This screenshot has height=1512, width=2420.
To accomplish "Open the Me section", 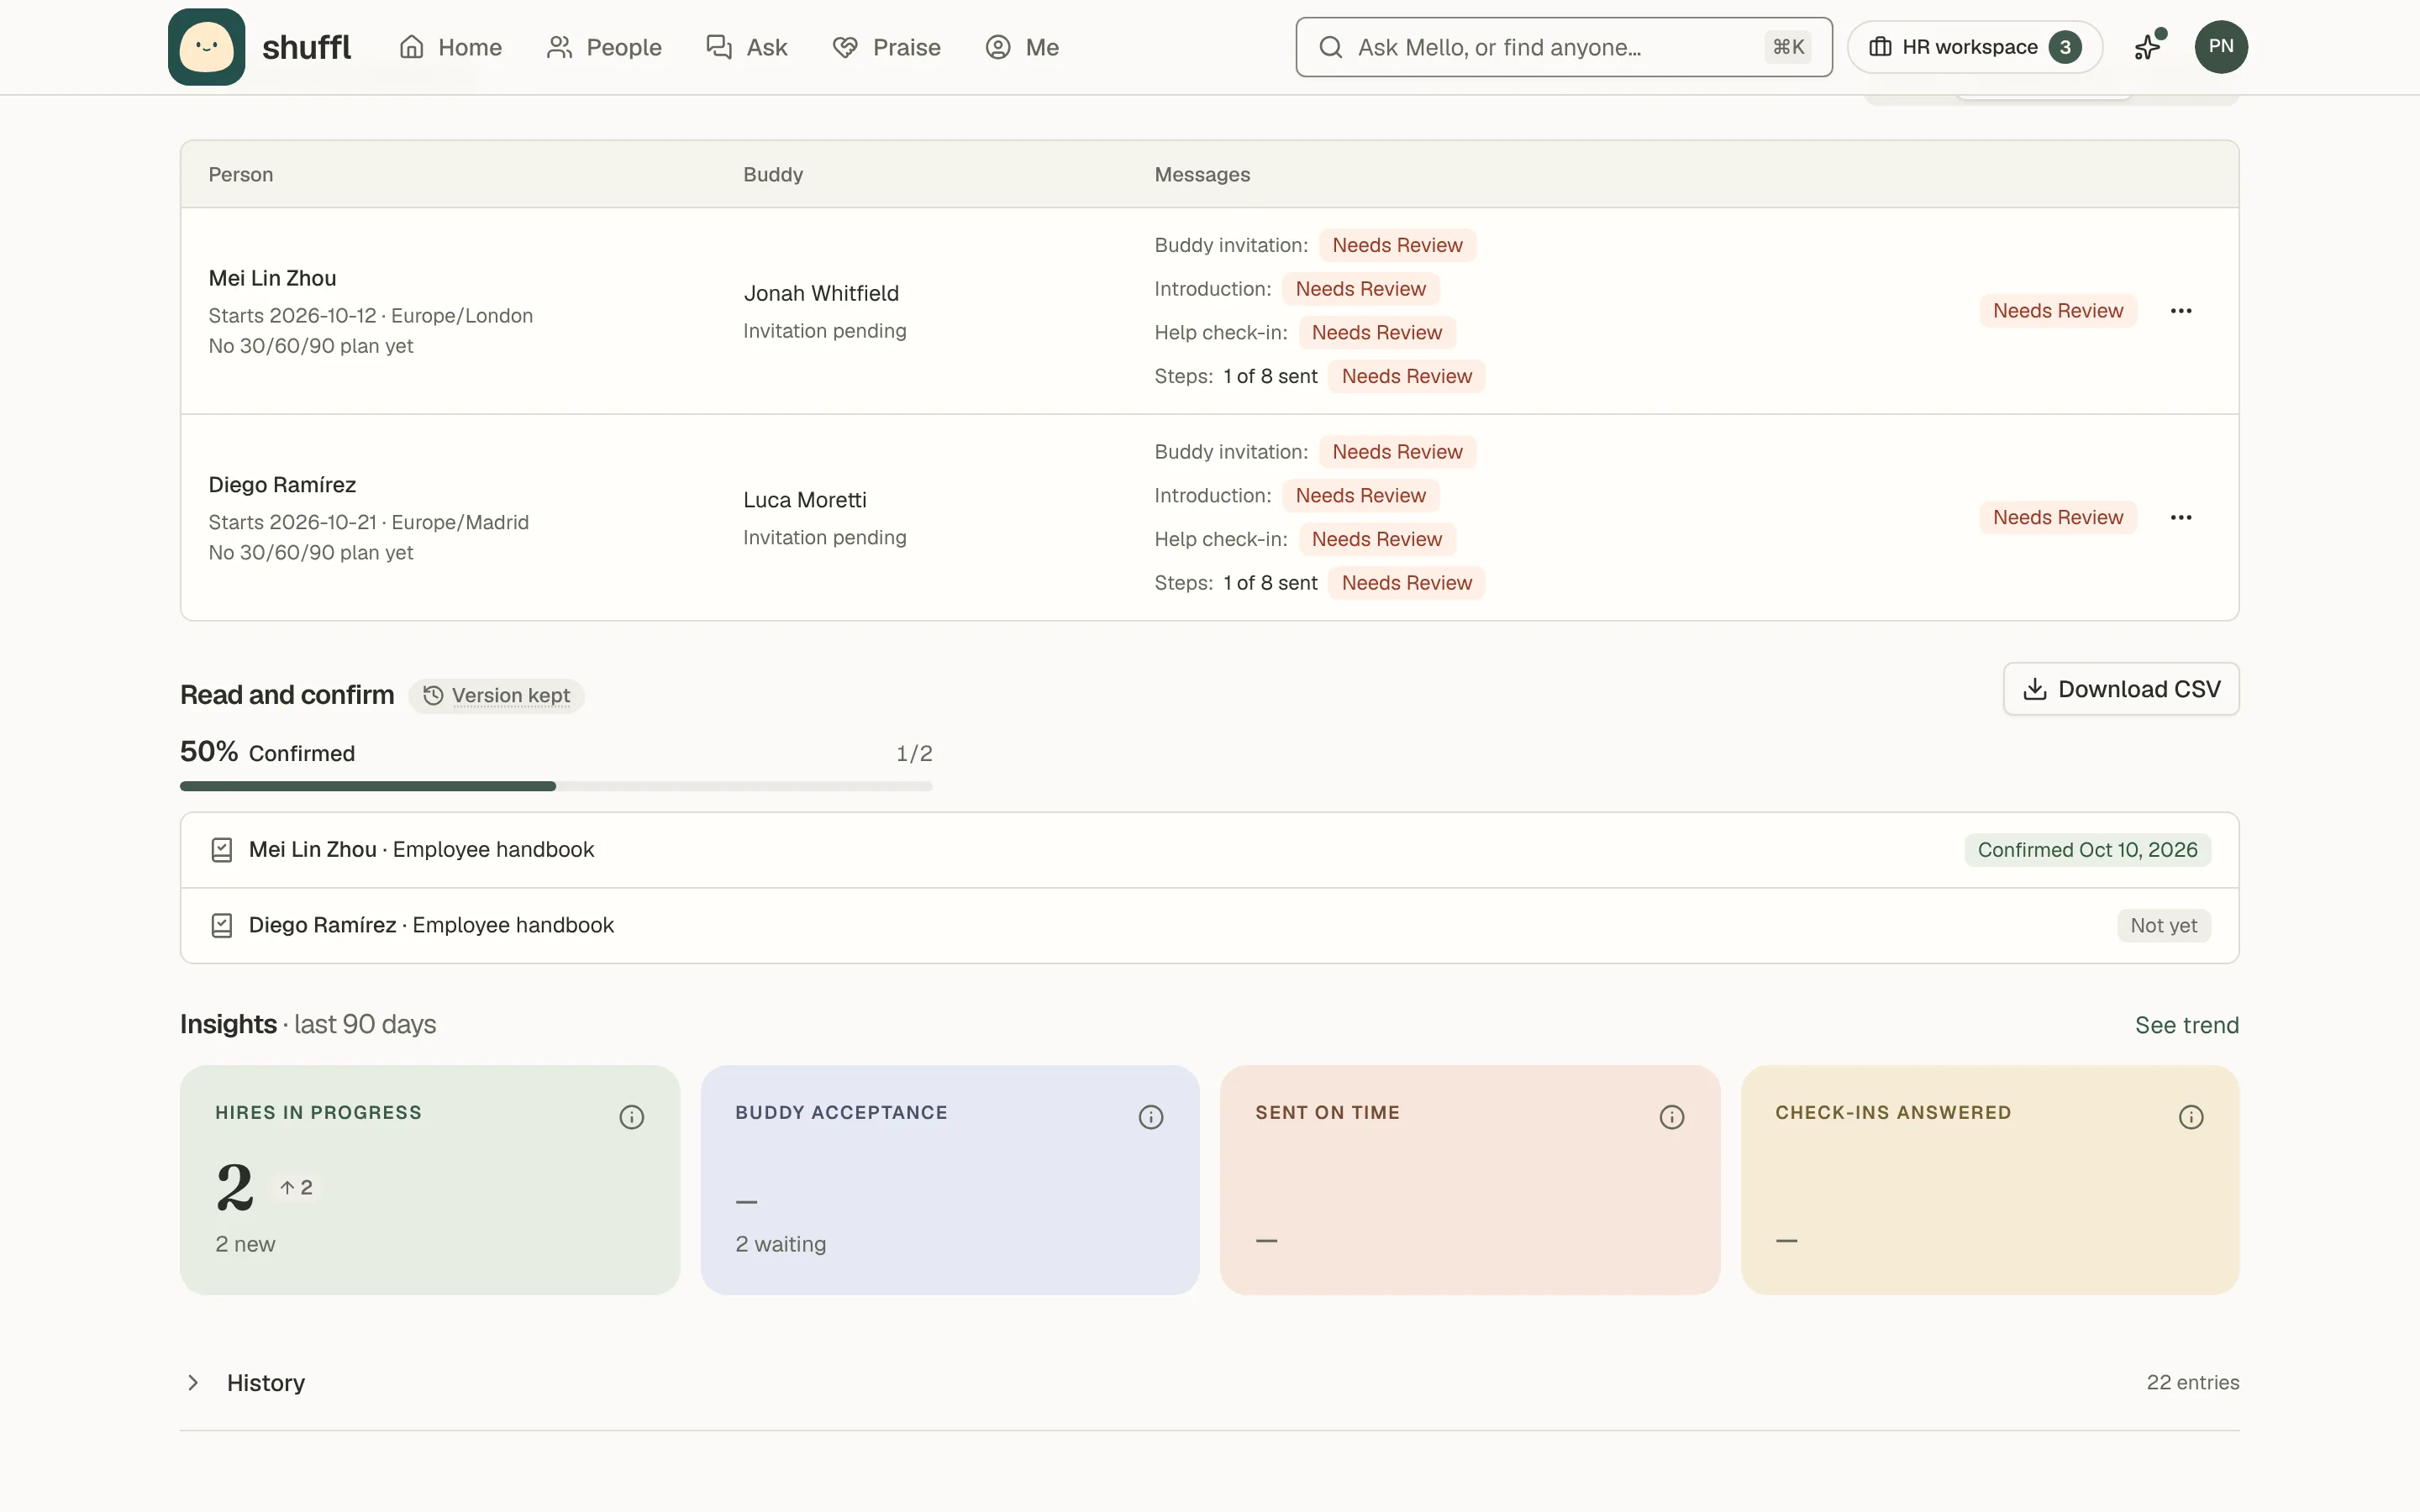I will pyautogui.click(x=1022, y=47).
